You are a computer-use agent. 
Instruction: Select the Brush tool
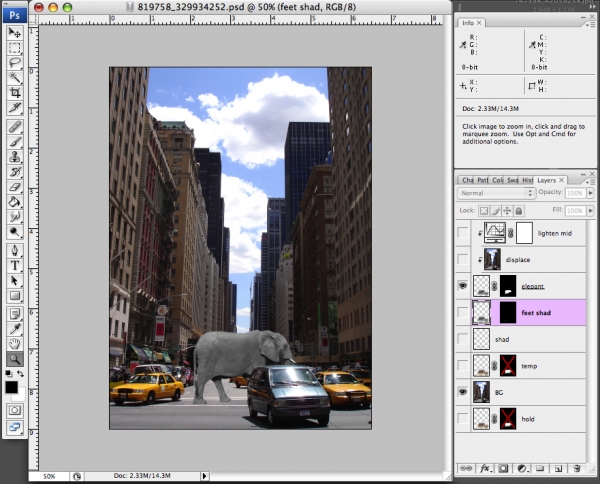click(15, 142)
